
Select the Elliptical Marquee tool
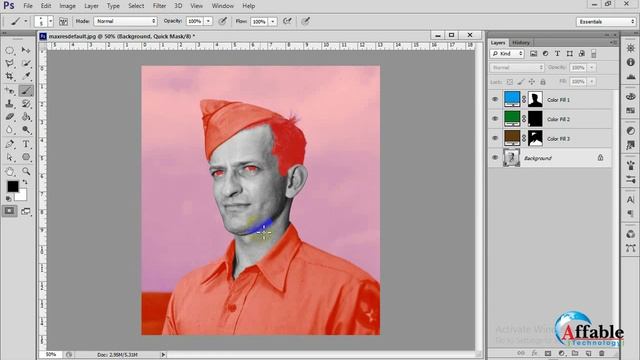[10, 50]
